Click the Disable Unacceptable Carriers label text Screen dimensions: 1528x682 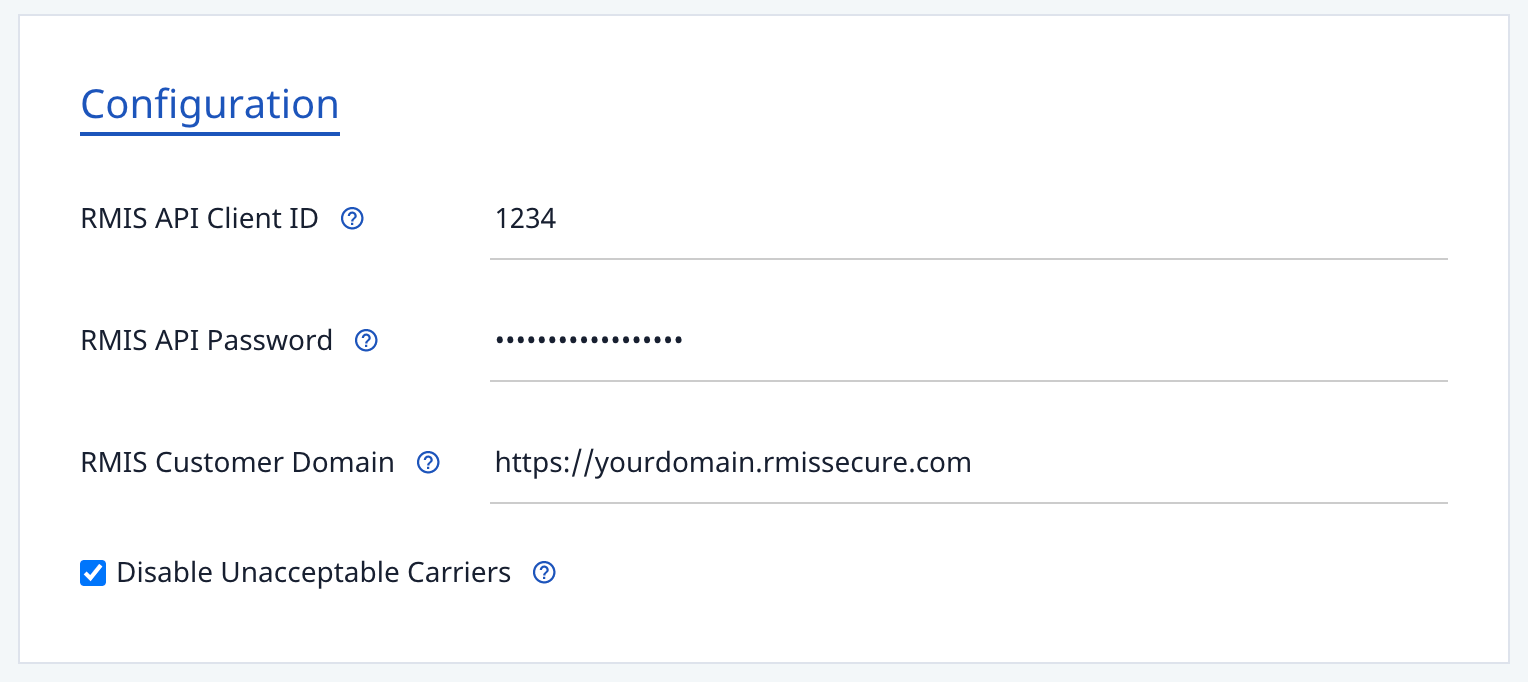tap(313, 572)
